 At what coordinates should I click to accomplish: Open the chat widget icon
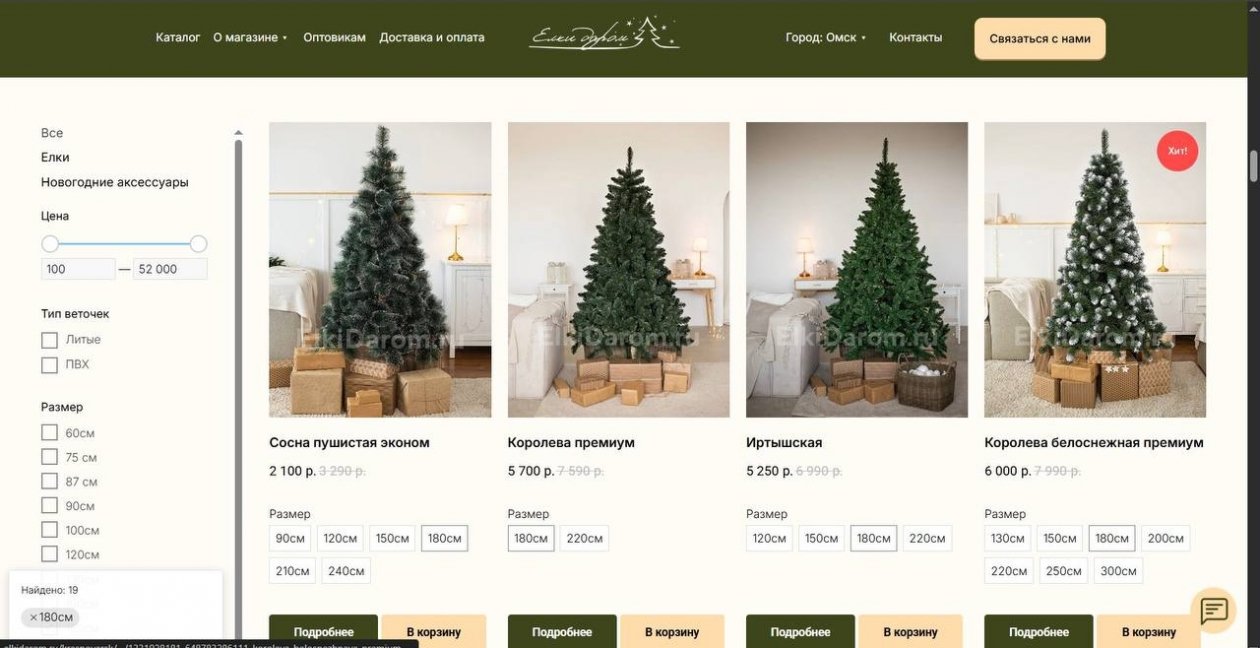click(1213, 610)
